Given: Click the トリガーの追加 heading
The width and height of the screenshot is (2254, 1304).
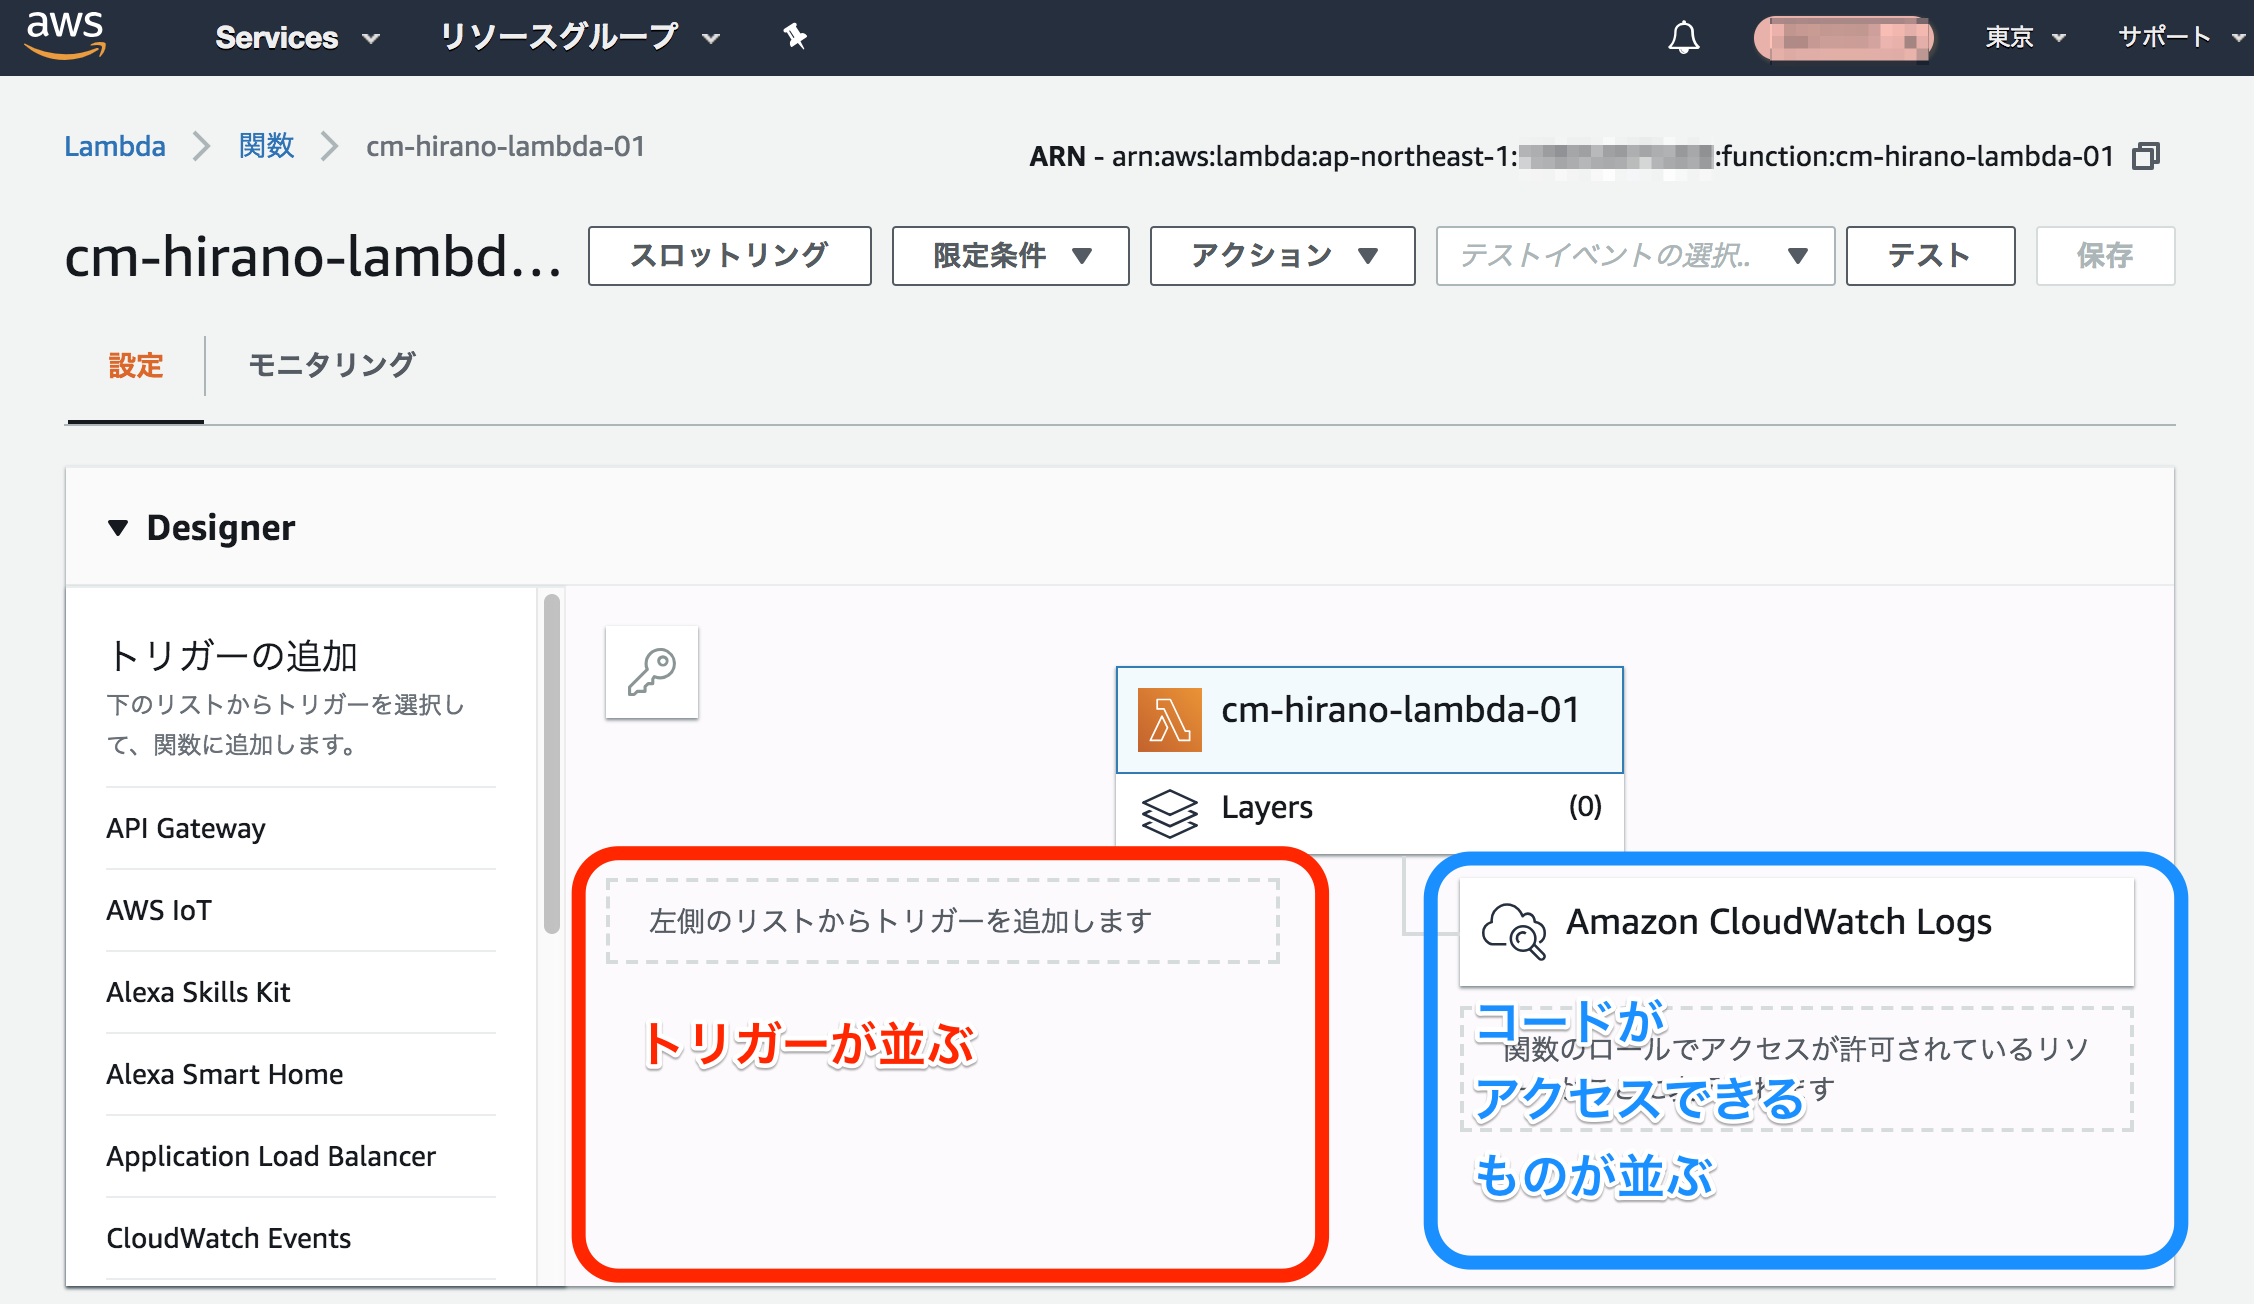Looking at the screenshot, I should click(232, 656).
